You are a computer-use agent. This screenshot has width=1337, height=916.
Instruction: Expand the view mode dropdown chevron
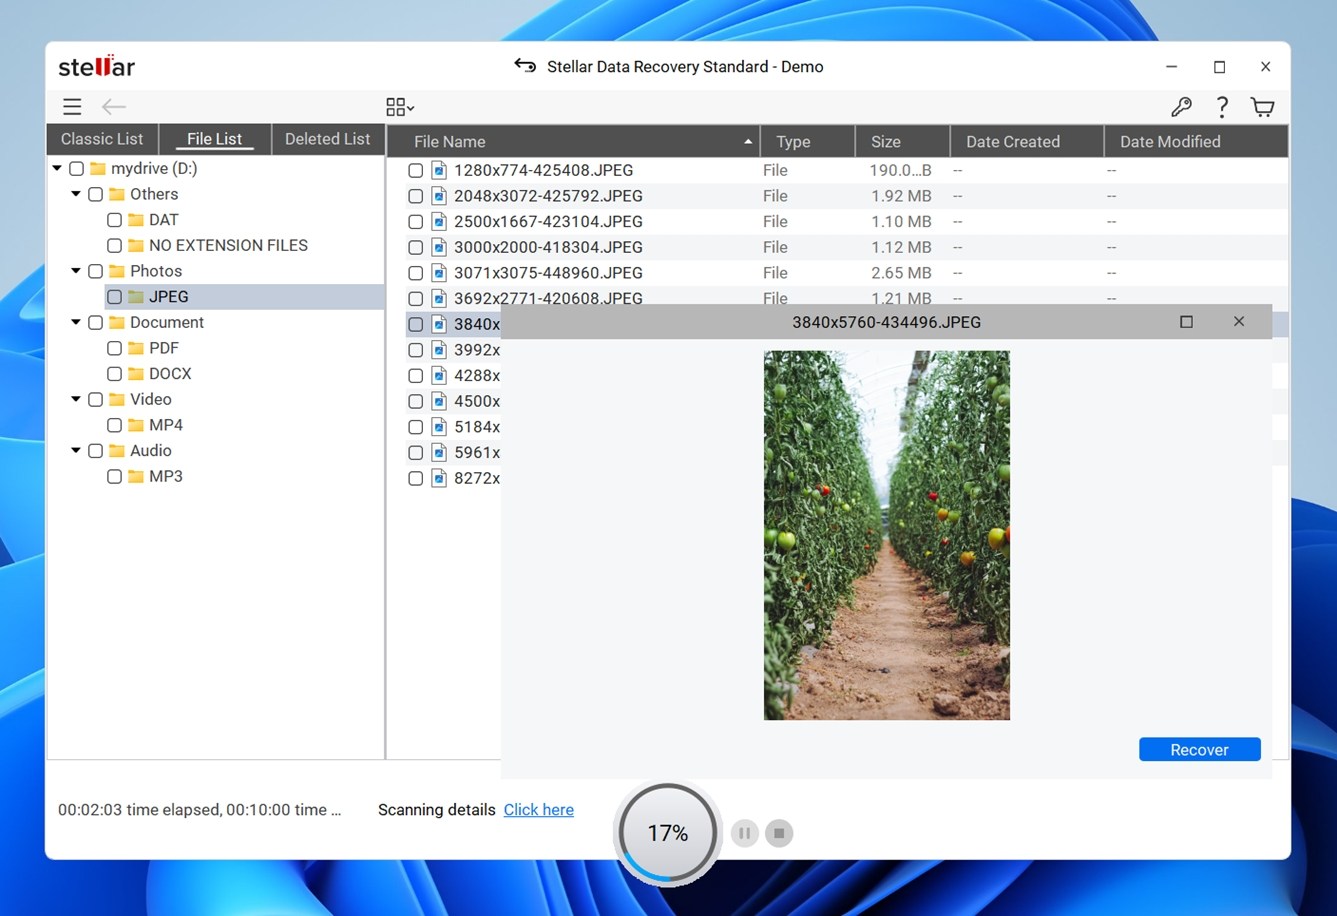[409, 107]
